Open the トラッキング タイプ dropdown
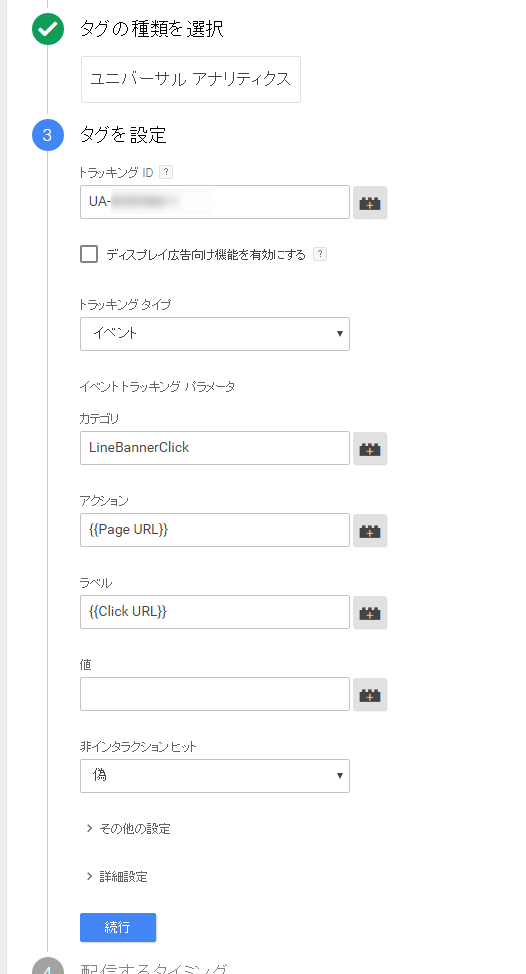The image size is (526, 974). [215, 334]
